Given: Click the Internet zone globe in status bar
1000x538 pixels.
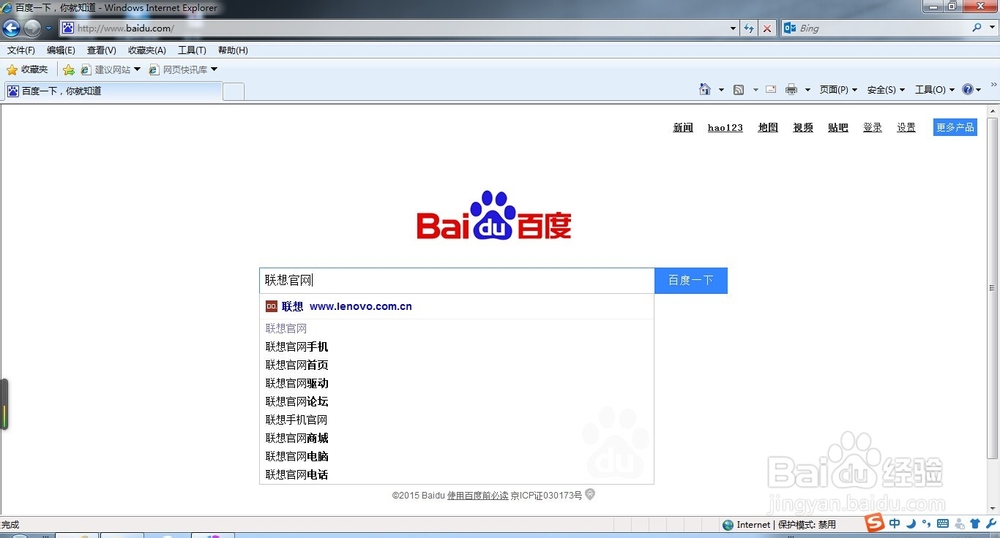Looking at the screenshot, I should tap(728, 525).
